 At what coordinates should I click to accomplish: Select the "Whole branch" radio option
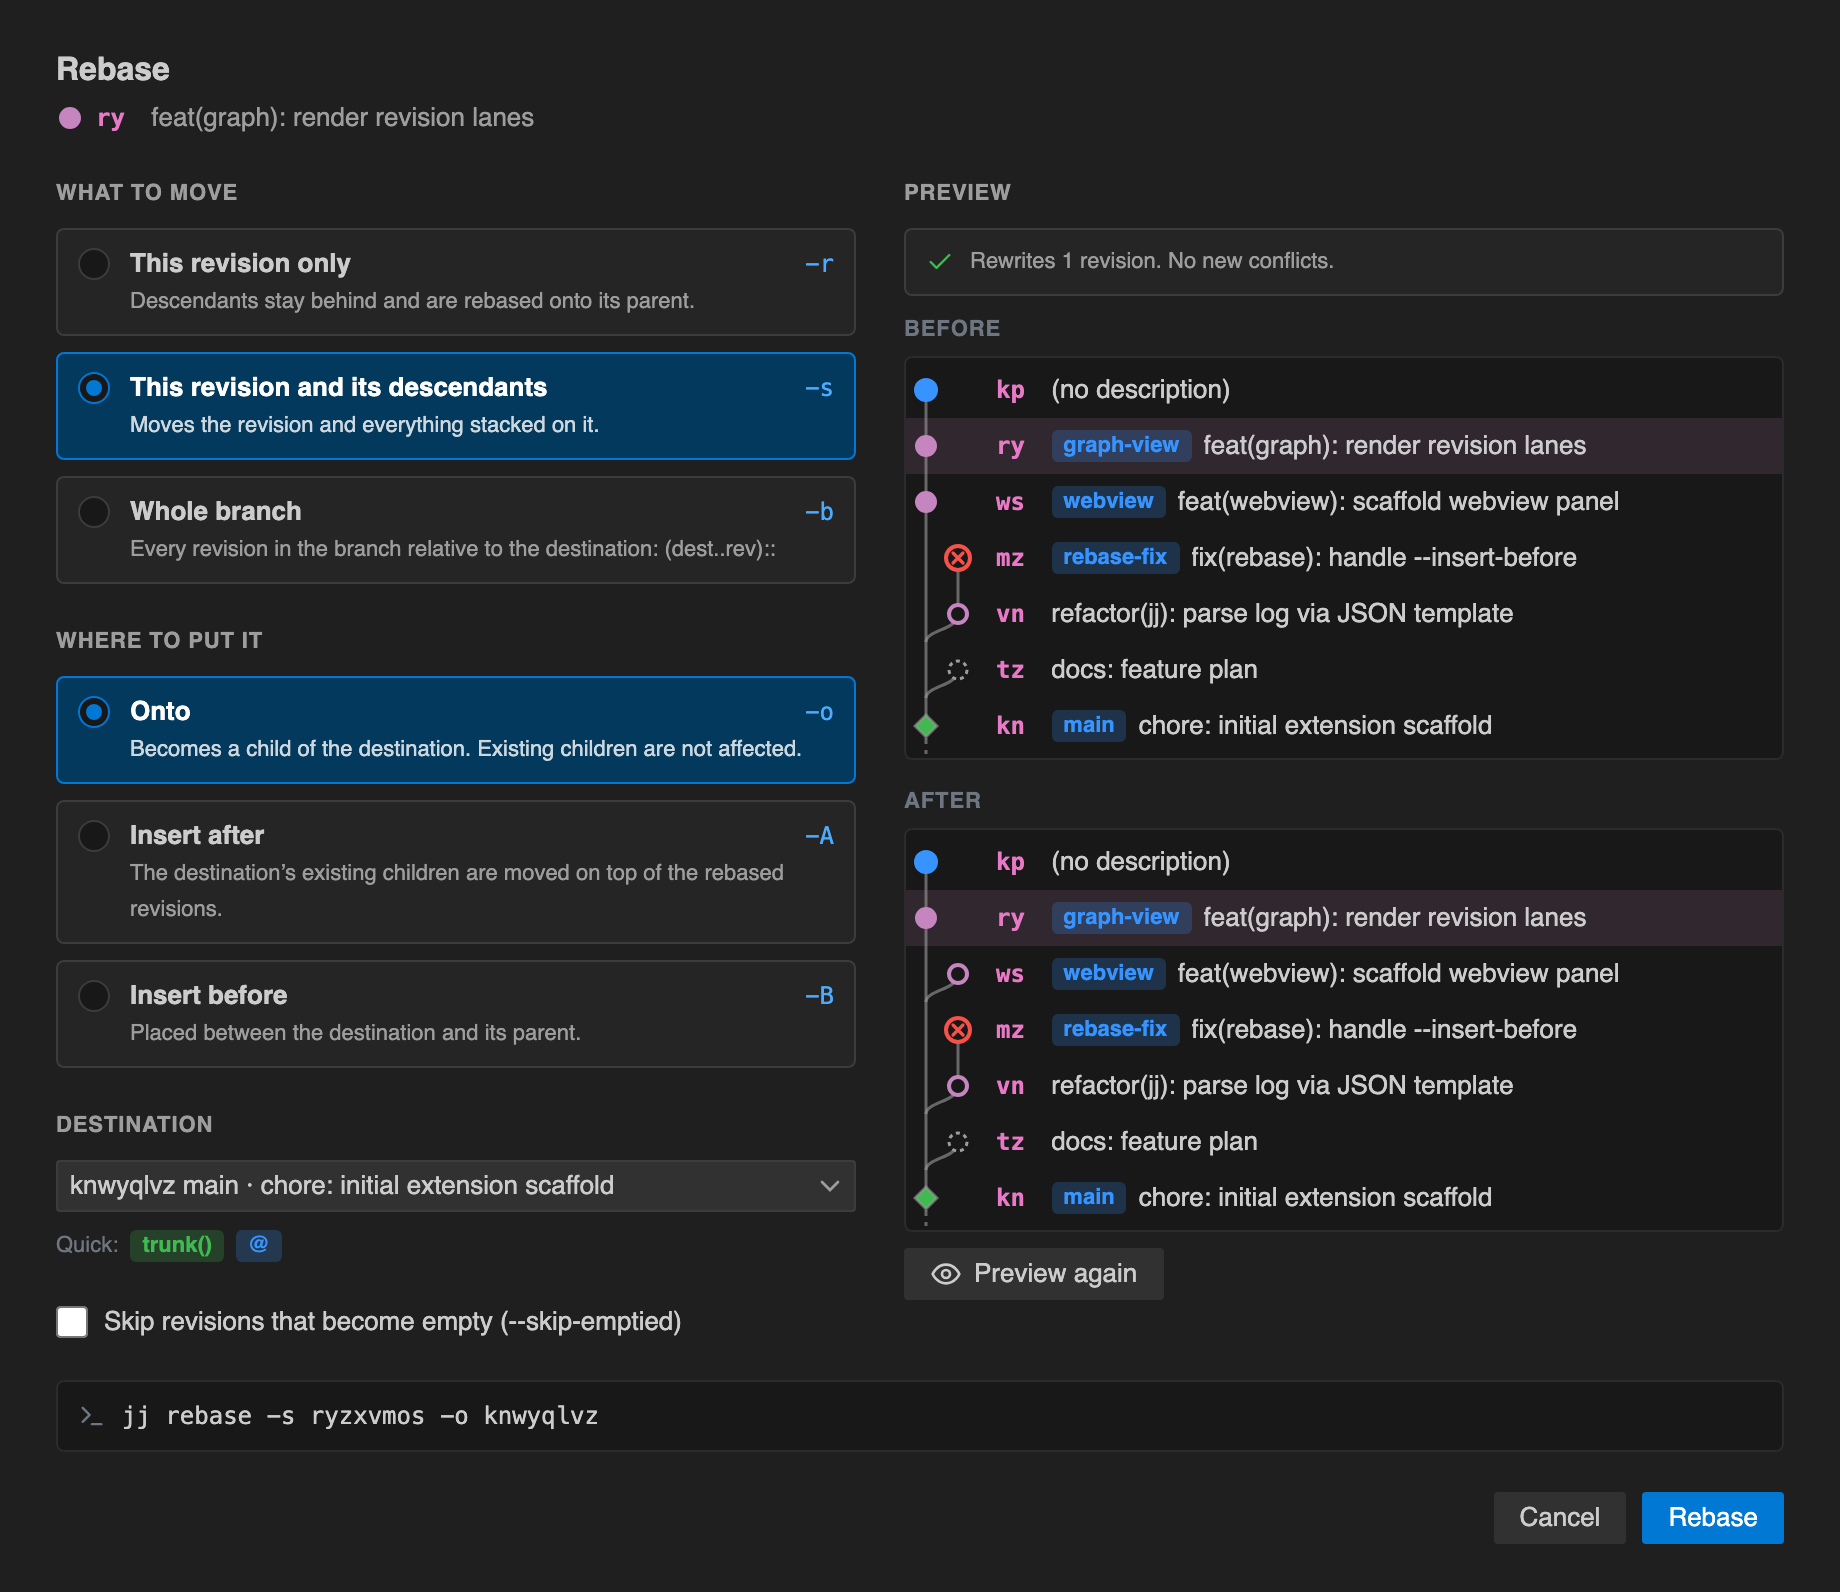tap(94, 512)
